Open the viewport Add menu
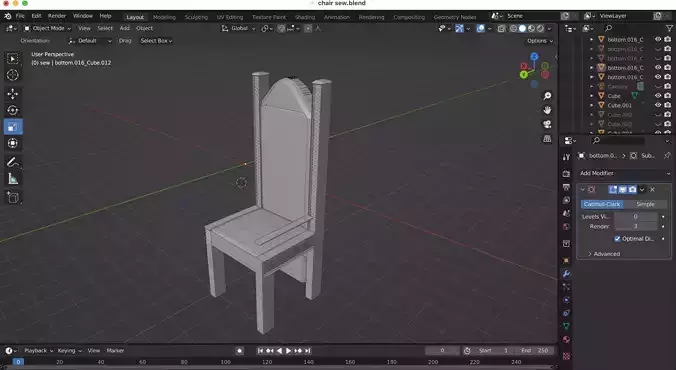This screenshot has height=370, width=676. 125,28
